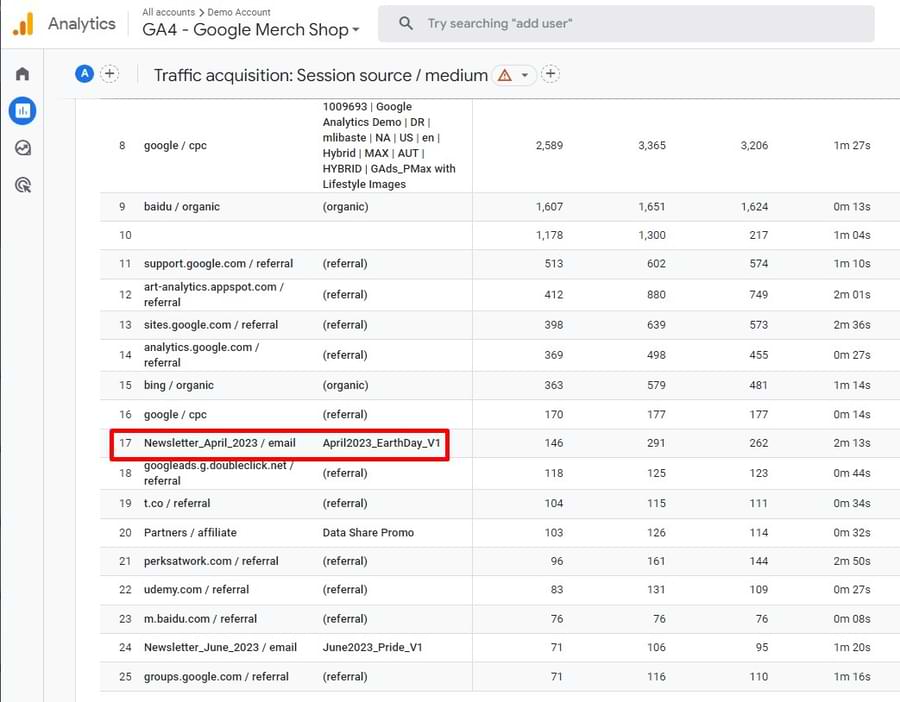Click 'Demo Account' breadcrumb
This screenshot has height=702, width=900.
(x=239, y=12)
